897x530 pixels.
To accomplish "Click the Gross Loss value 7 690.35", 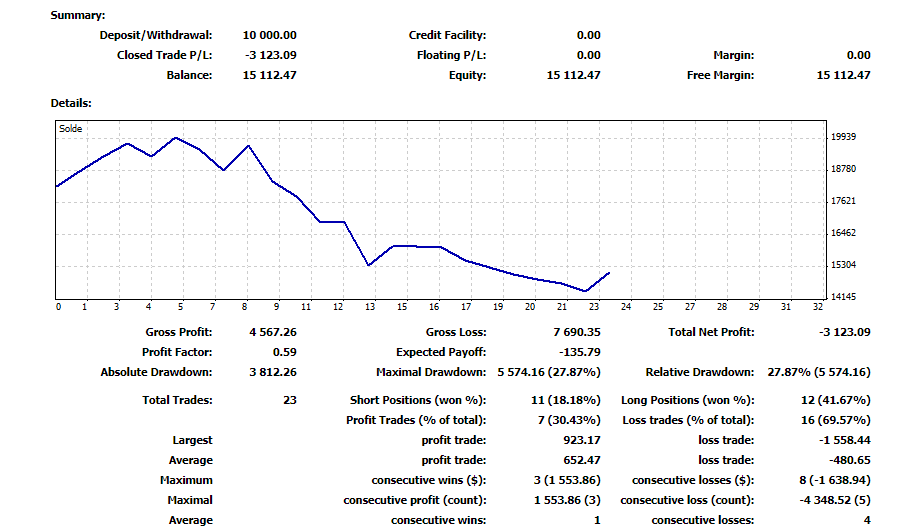I will [577, 332].
